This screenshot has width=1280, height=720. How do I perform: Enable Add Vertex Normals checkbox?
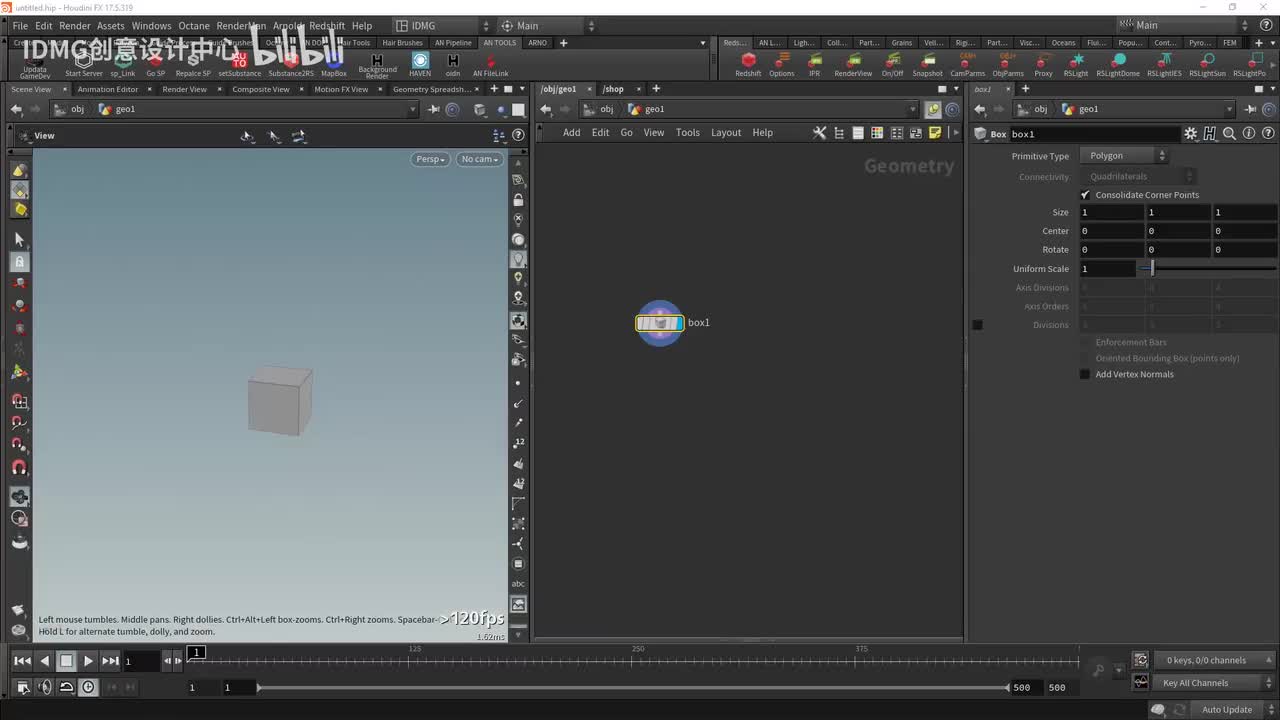tap(1085, 374)
